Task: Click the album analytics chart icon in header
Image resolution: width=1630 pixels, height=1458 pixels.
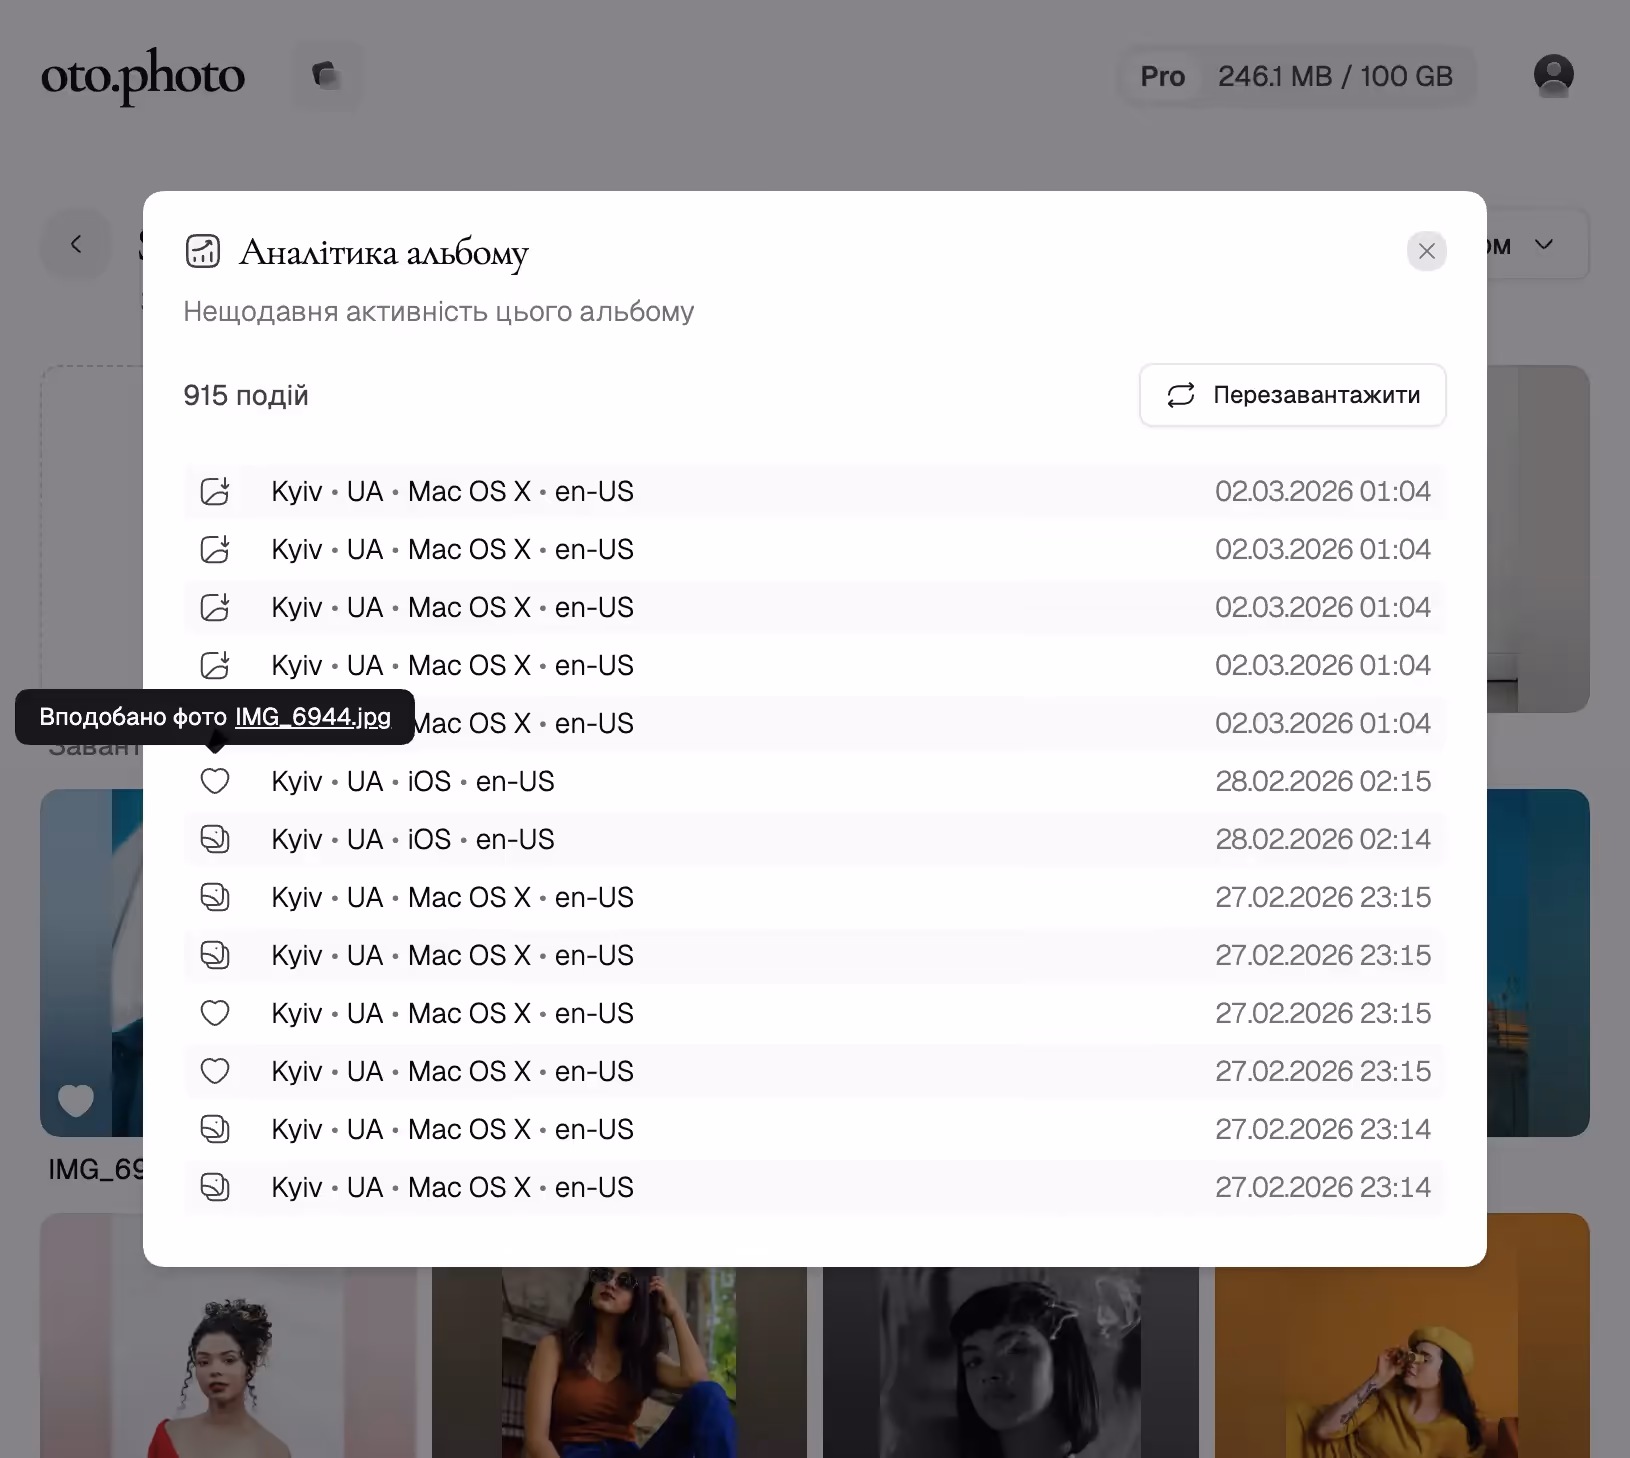Action: pyautogui.click(x=203, y=251)
